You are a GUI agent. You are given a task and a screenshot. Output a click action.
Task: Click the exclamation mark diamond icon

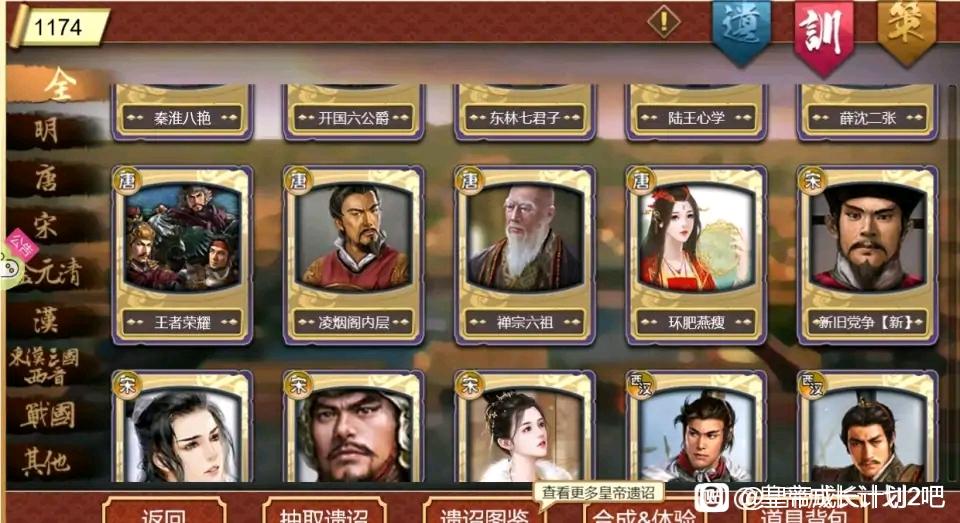tap(664, 22)
